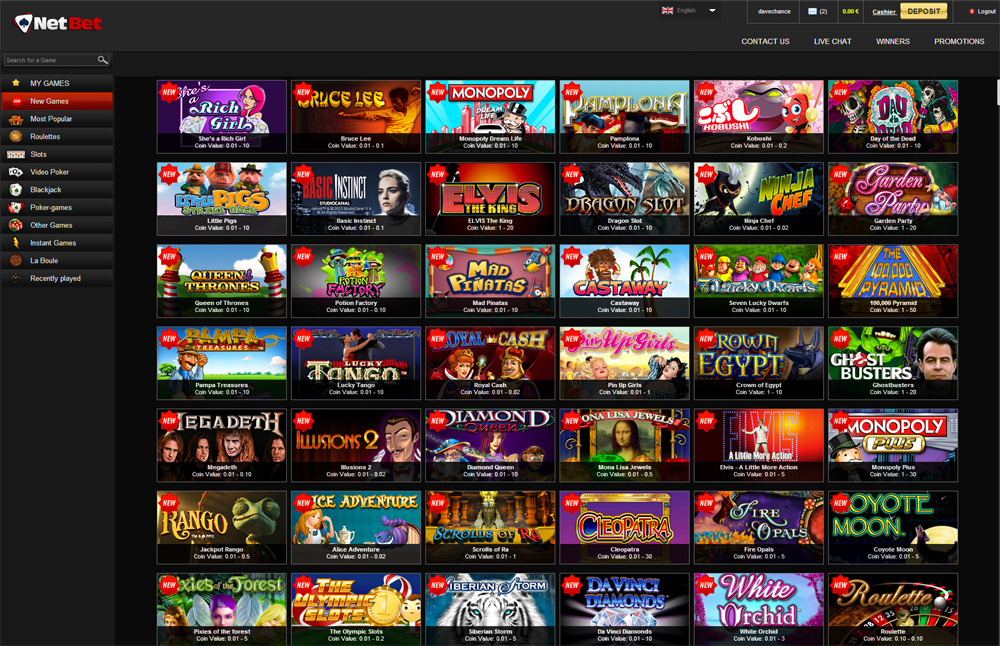The width and height of the screenshot is (1000, 646).
Task: Click the yellow Deposit button
Action: click(923, 11)
